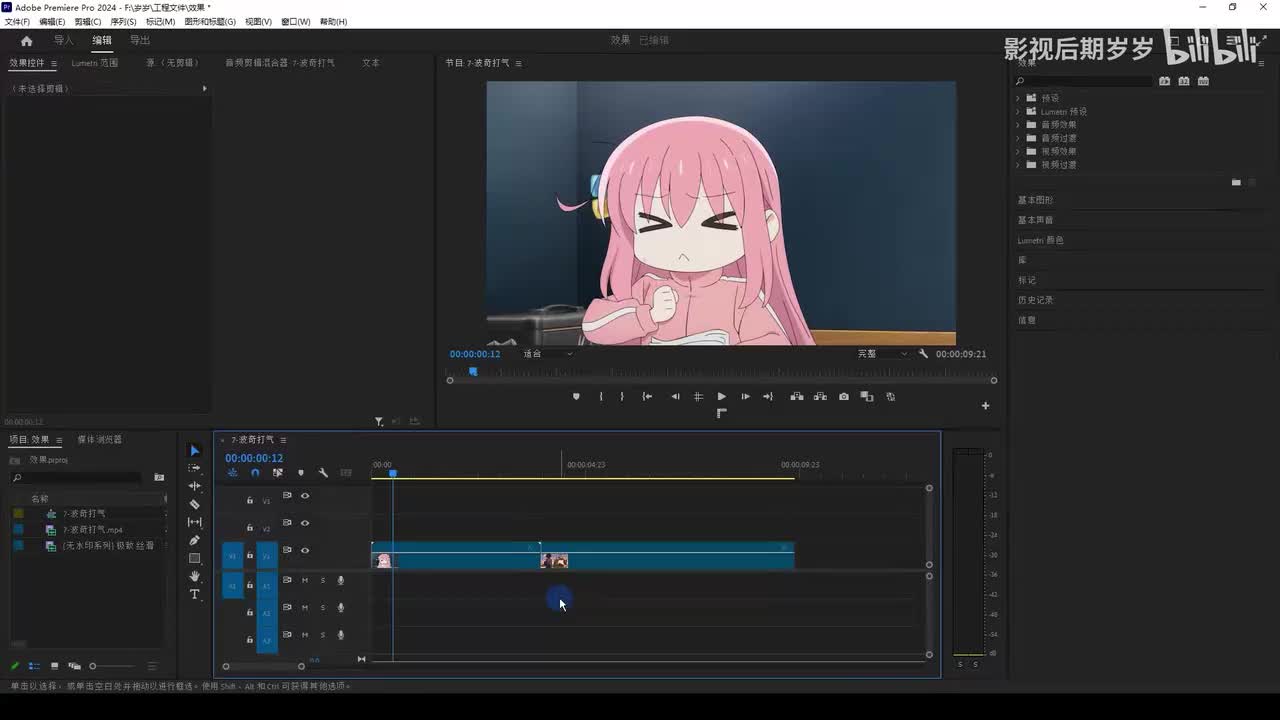Mute audio track A1
The height and width of the screenshot is (720, 1280).
(305, 580)
